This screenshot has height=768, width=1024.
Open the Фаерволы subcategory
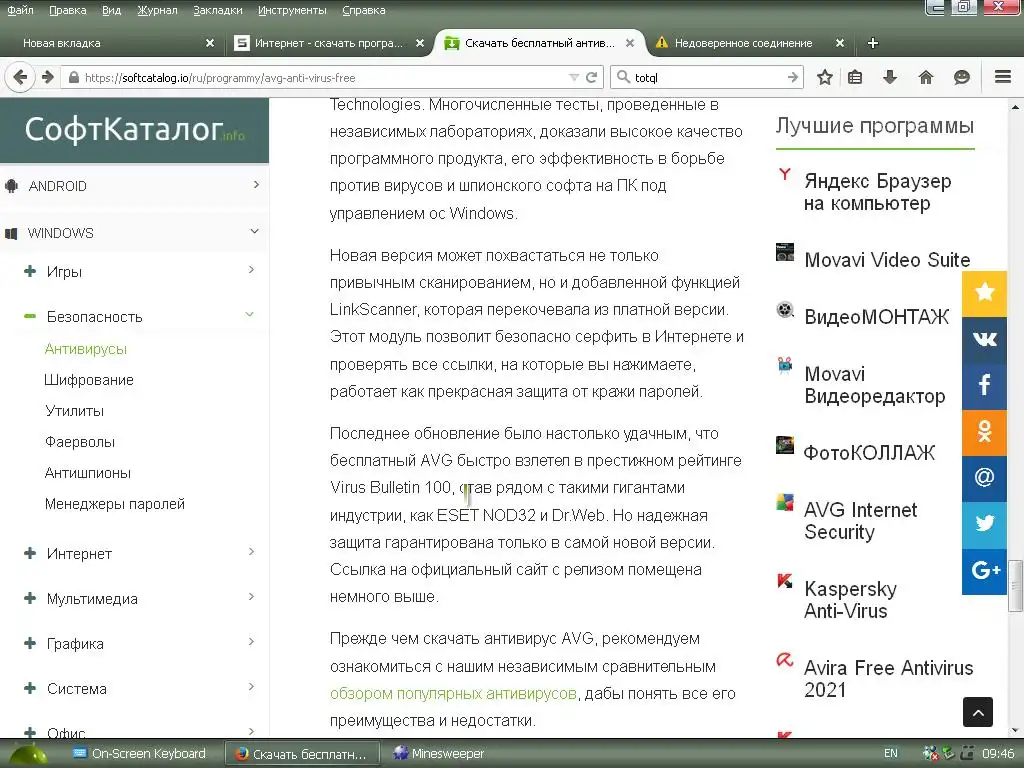[80, 442]
